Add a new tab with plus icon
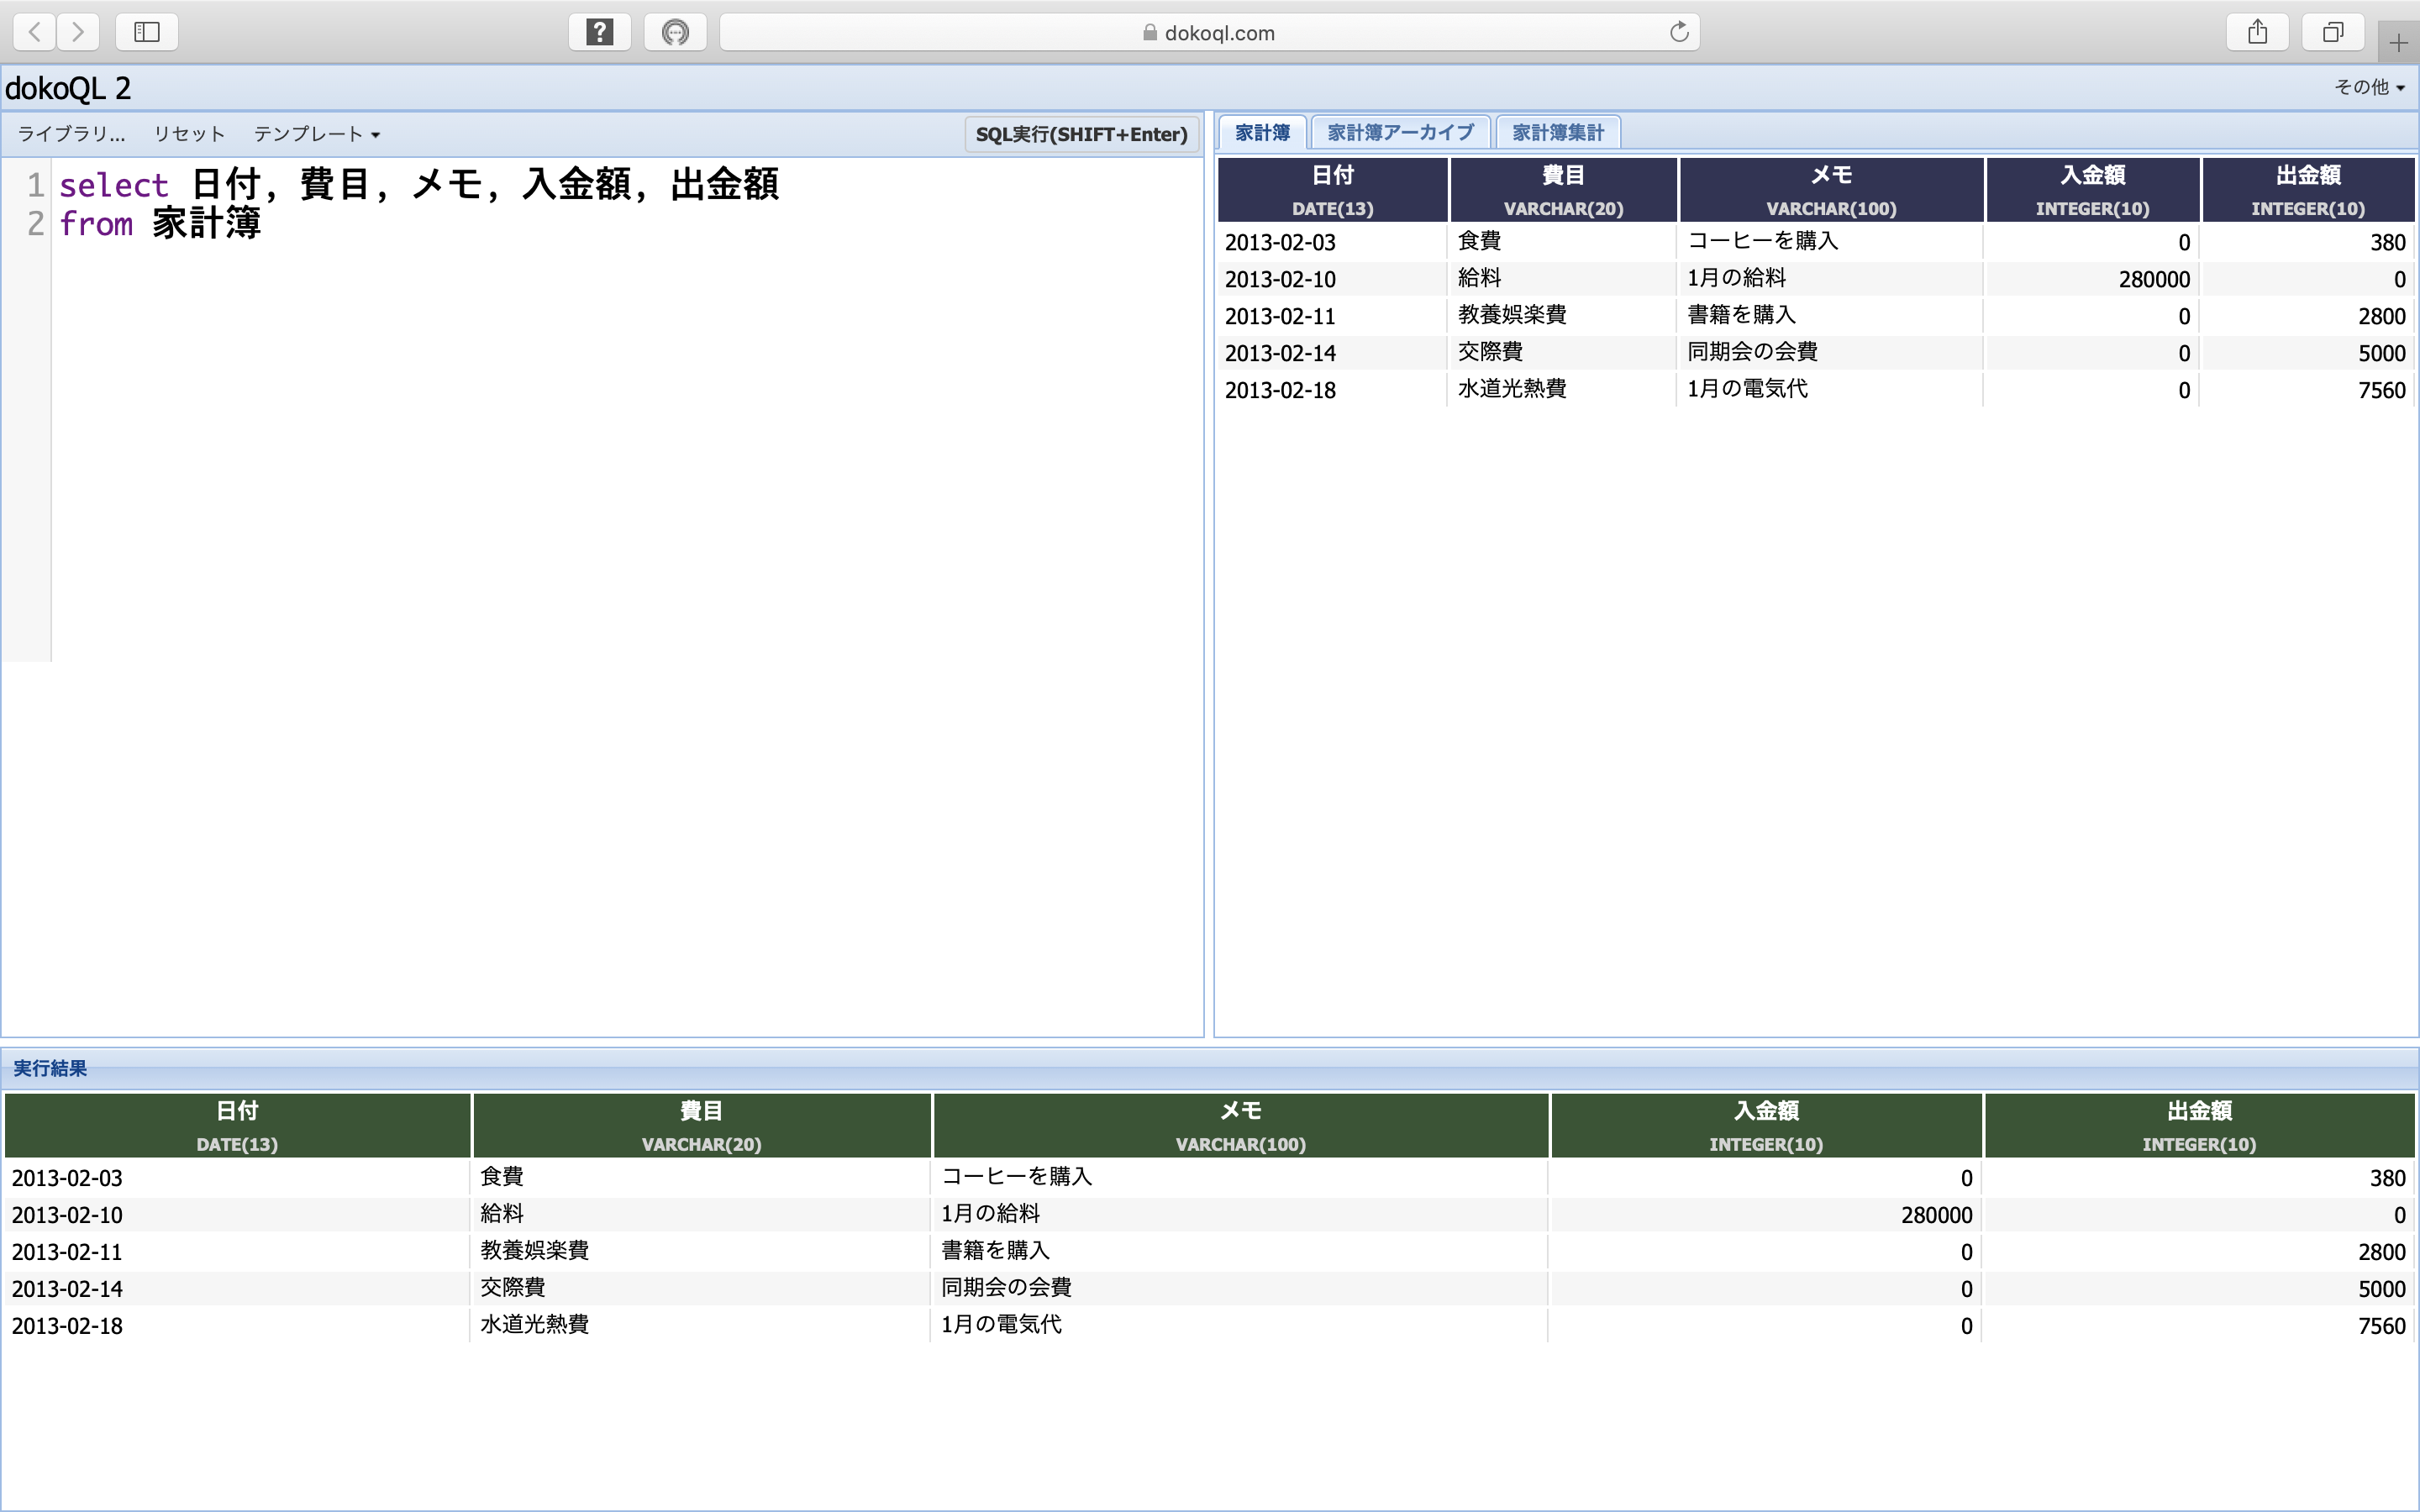The height and width of the screenshot is (1512, 2420). (x=2398, y=43)
